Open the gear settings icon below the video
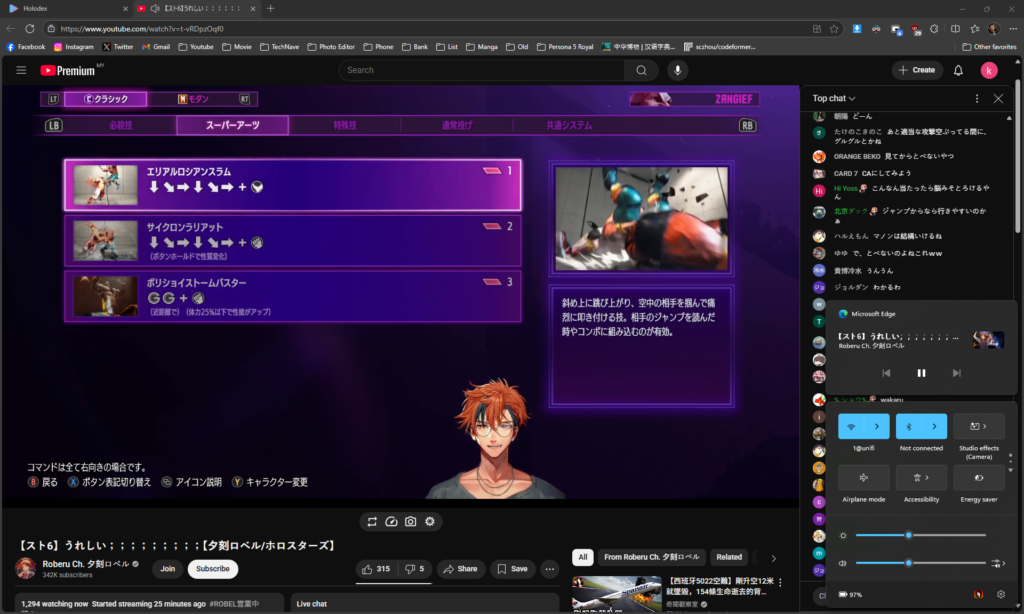 430,521
